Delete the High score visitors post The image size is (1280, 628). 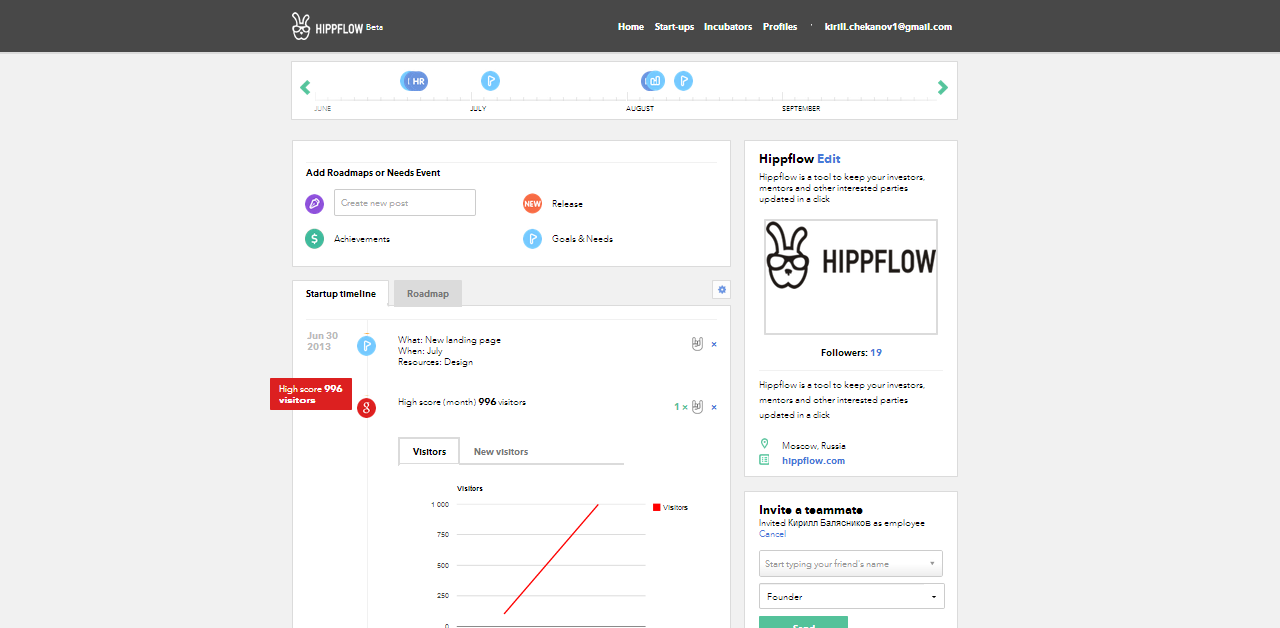point(714,407)
